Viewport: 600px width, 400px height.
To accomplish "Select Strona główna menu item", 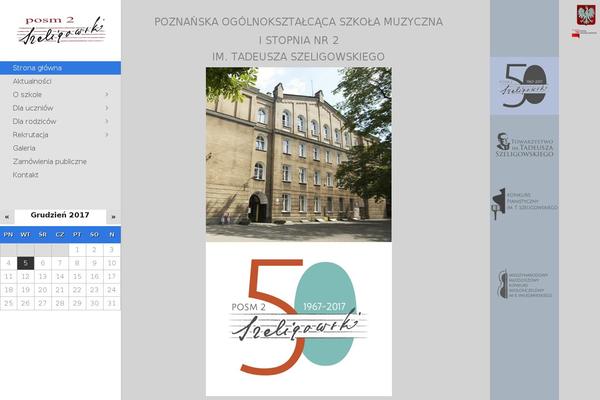I will pos(60,68).
